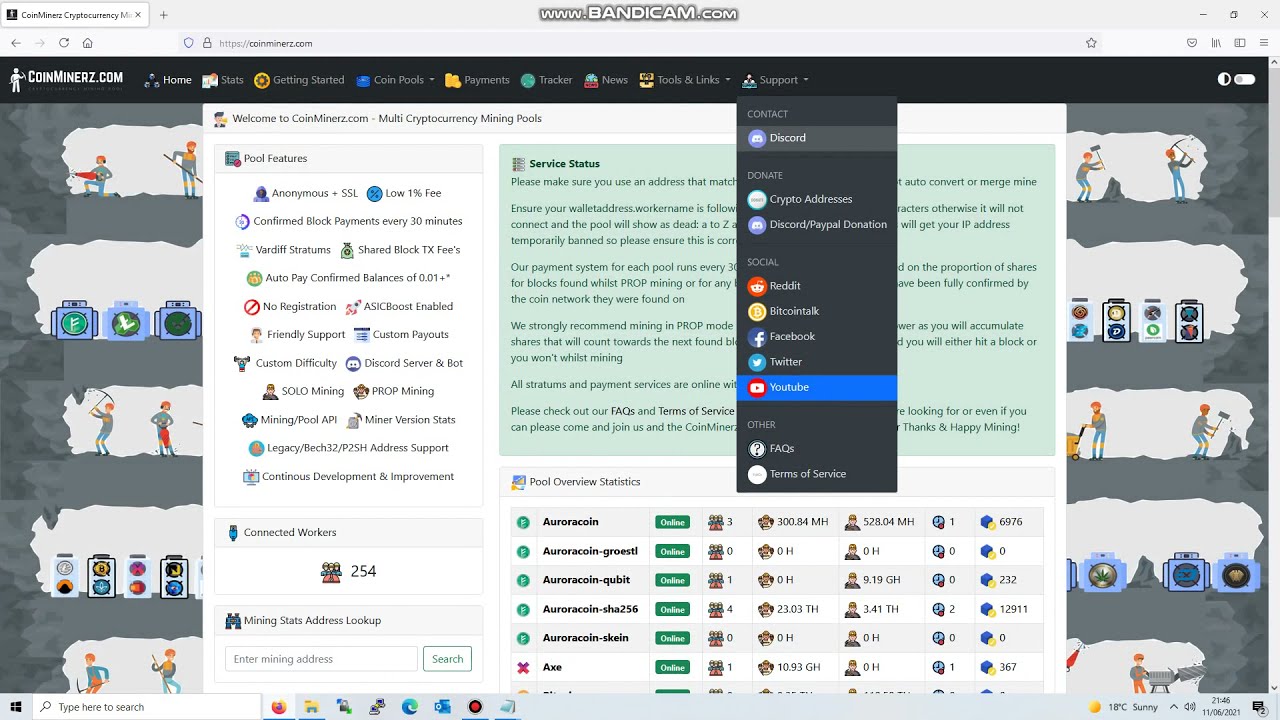Open the Firefox hamburger menu
Screen dimensions: 1280x720
coord(1264,43)
